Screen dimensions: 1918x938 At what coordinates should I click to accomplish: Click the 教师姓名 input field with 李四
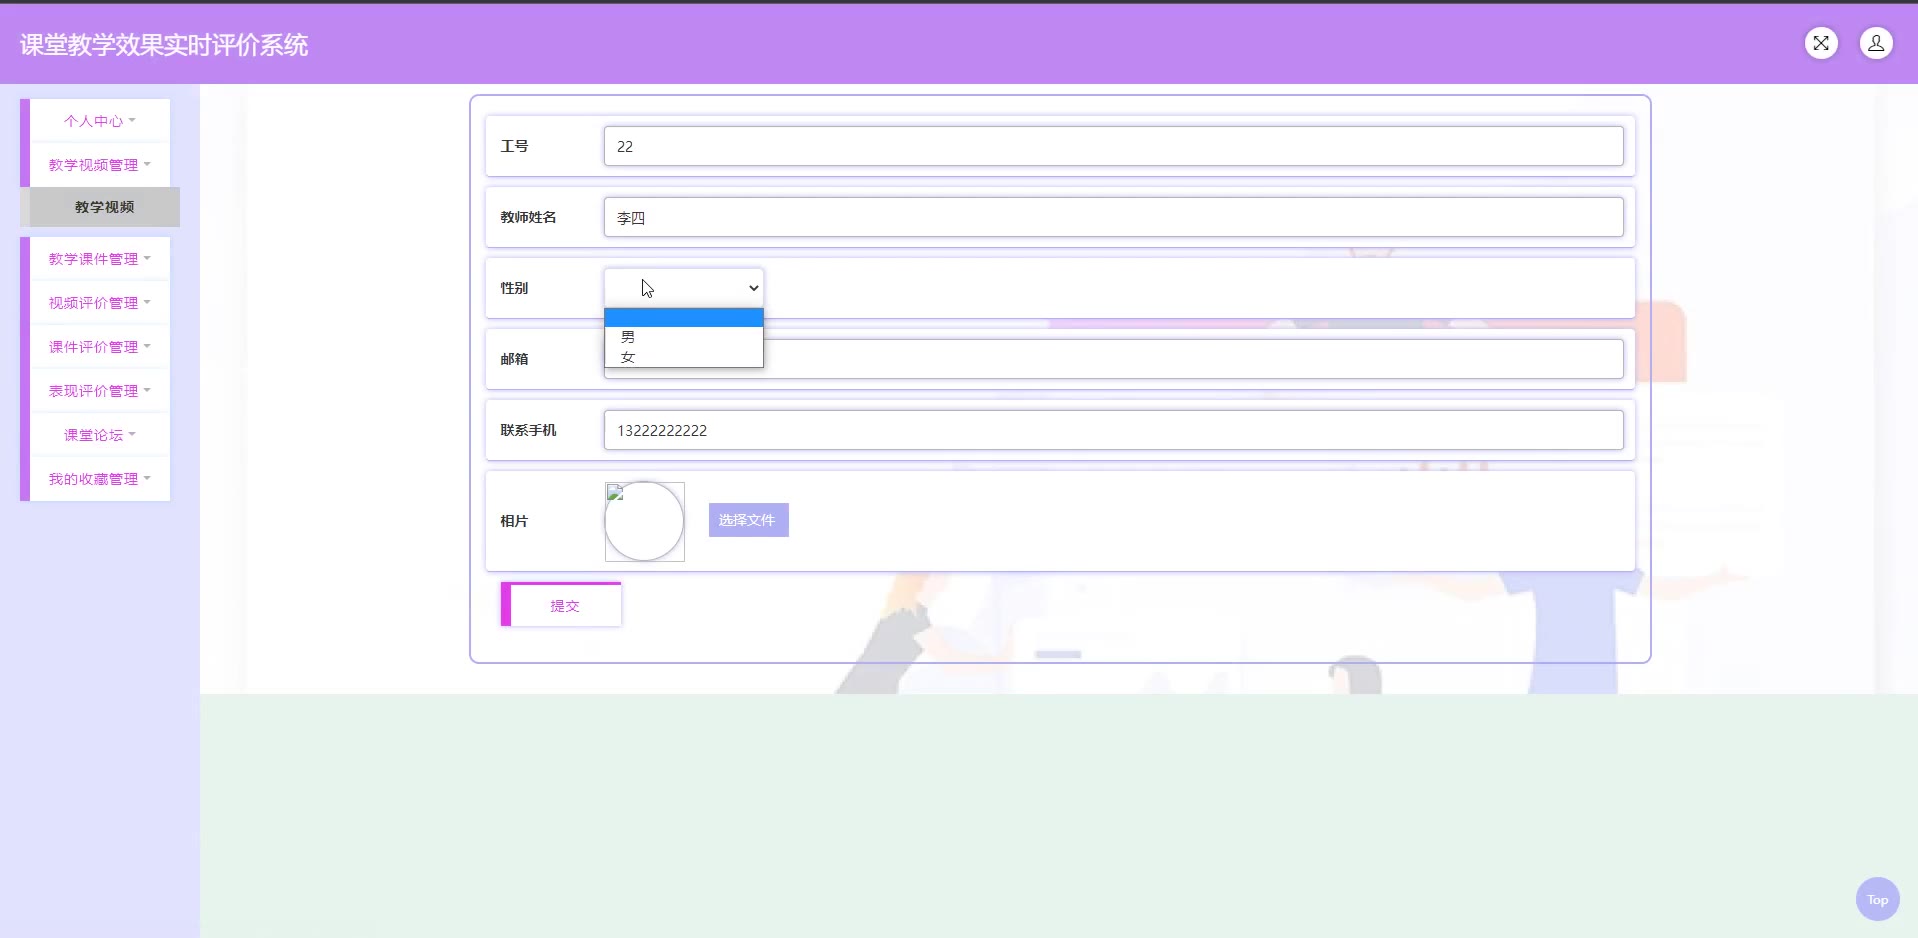[x=1113, y=217]
